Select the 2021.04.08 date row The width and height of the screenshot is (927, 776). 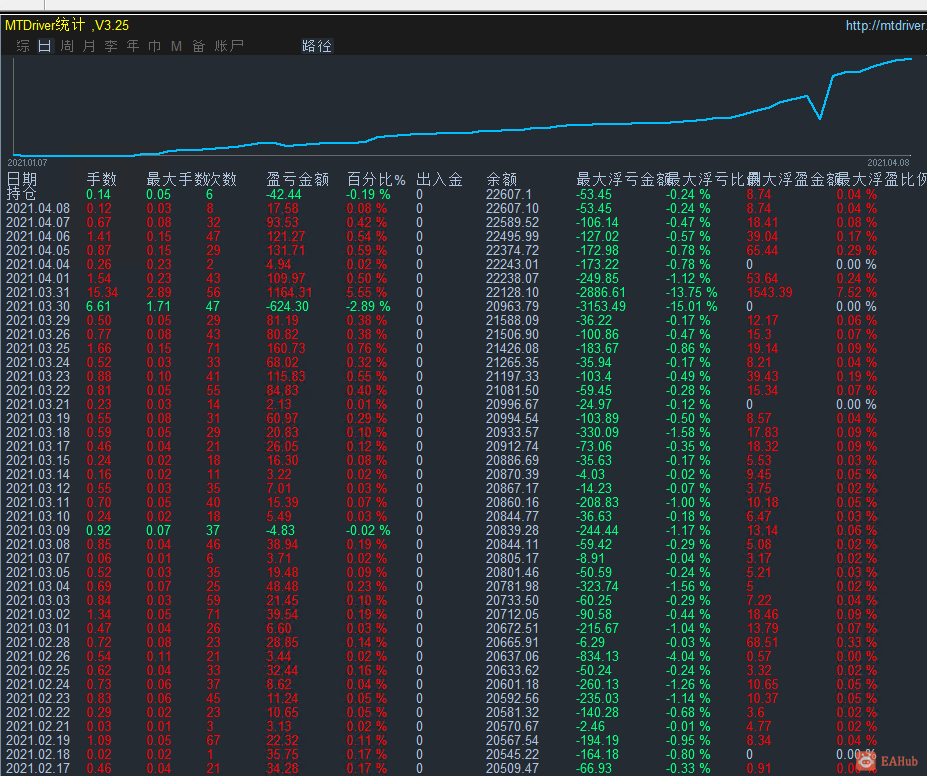click(x=38, y=209)
